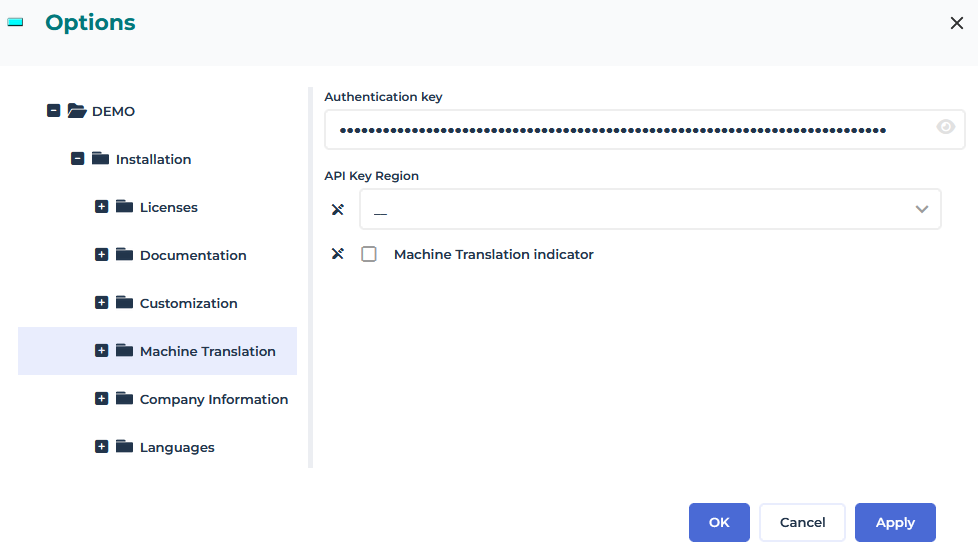
Task: Click the Cancel button
Action: point(802,522)
